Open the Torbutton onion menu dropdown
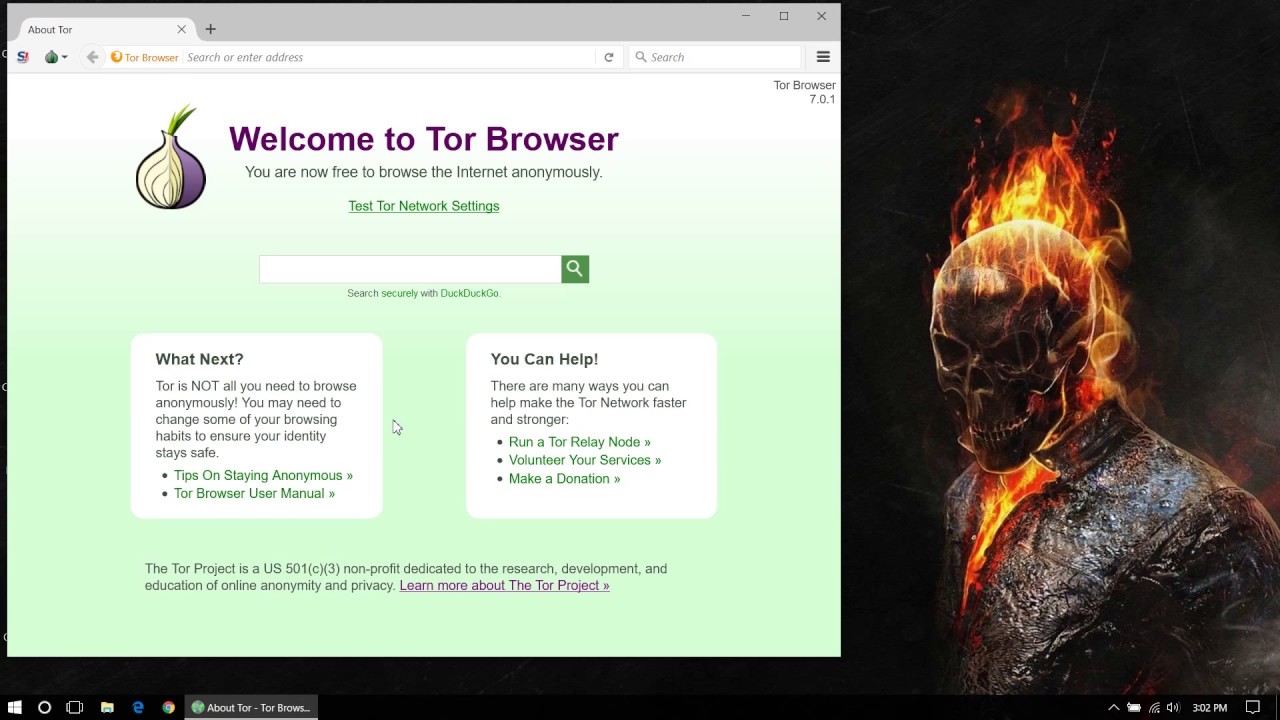The height and width of the screenshot is (720, 1280). click(56, 57)
